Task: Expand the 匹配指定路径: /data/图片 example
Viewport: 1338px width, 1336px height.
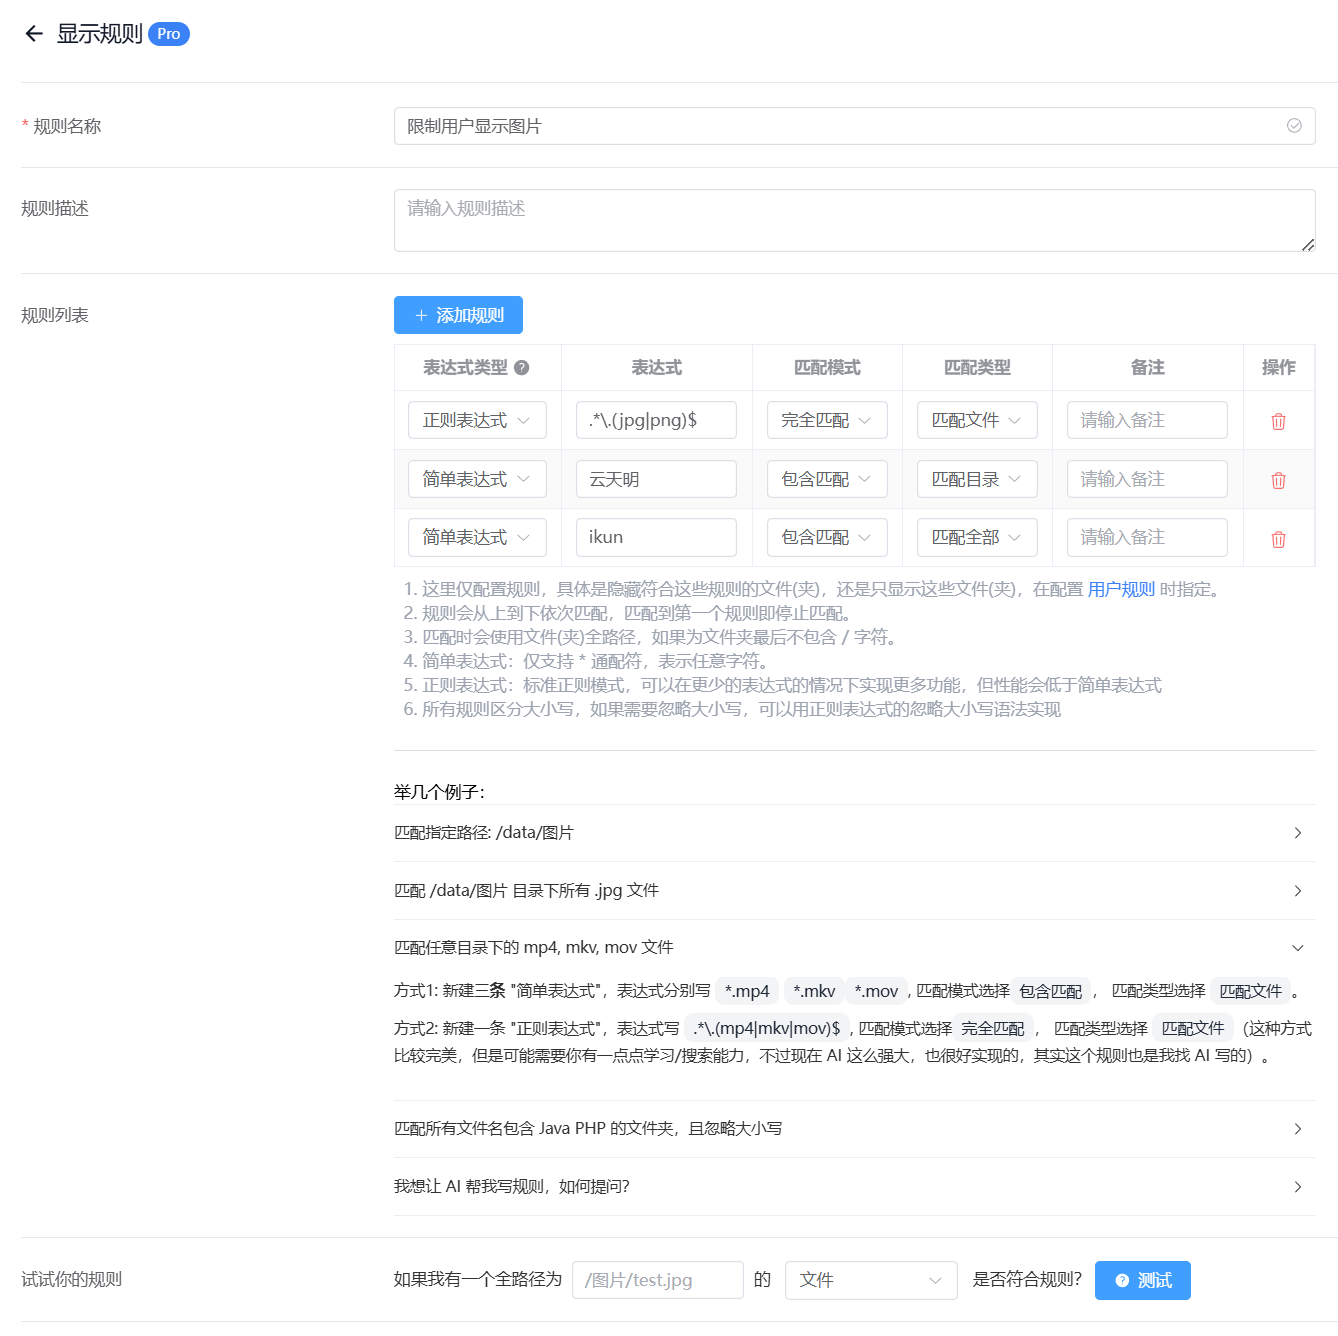Action: click(x=854, y=833)
